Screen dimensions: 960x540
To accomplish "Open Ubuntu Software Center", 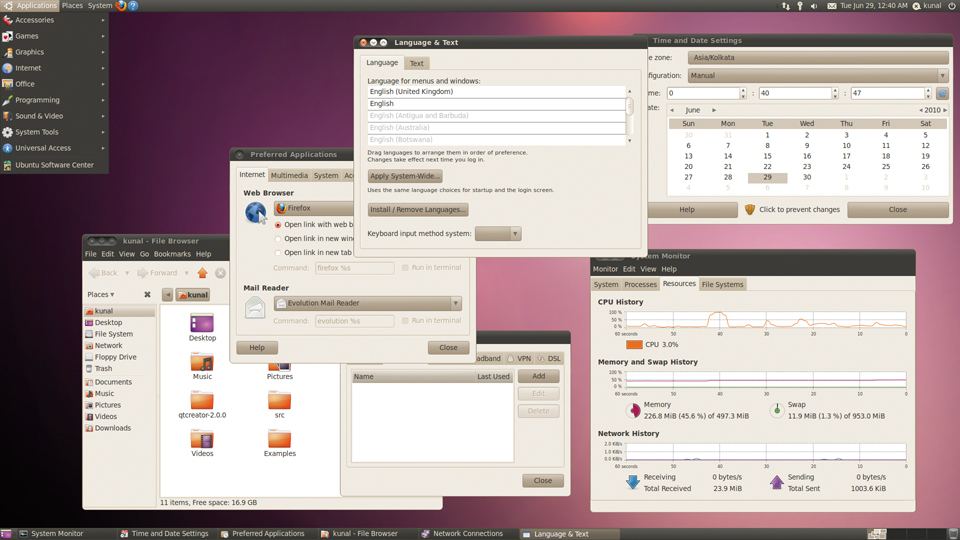I will pyautogui.click(x=54, y=165).
